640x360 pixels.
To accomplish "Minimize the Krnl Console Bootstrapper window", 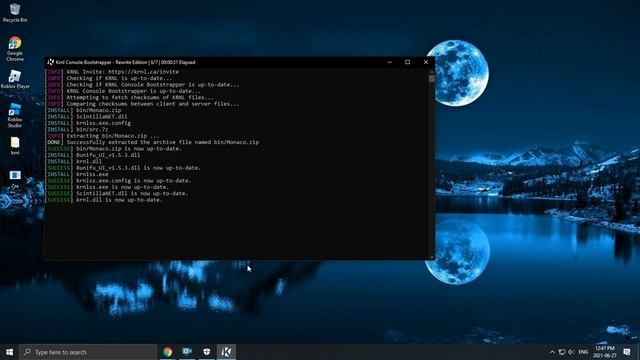I will pyautogui.click(x=389, y=62).
